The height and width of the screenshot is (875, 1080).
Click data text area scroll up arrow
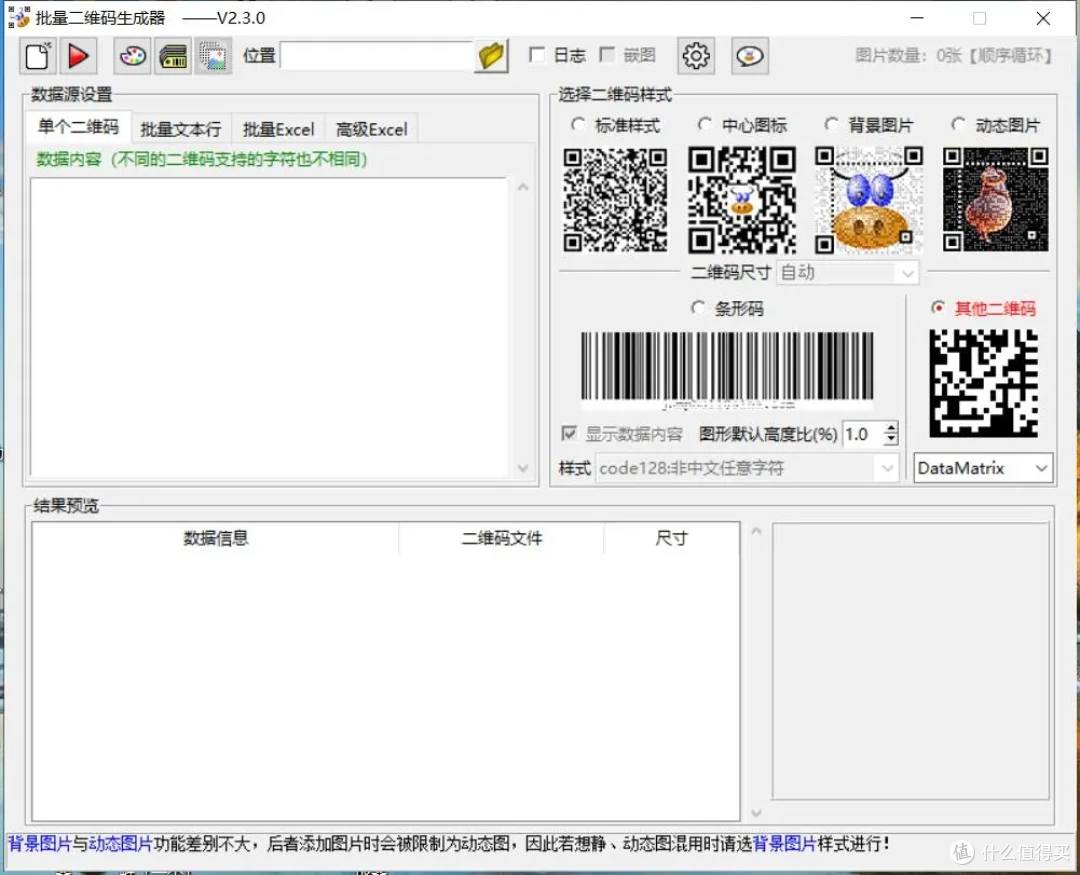[x=523, y=187]
